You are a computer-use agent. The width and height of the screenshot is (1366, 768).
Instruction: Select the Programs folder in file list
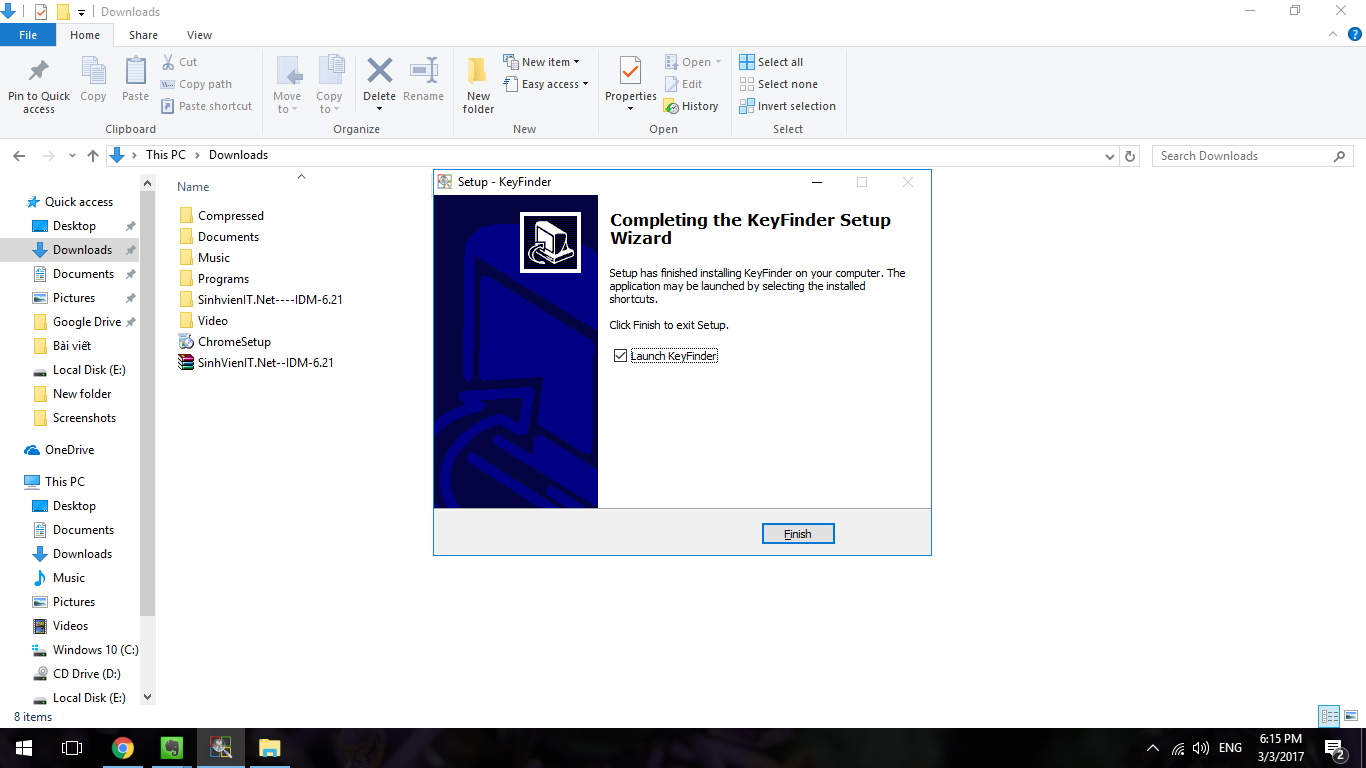[x=214, y=279]
